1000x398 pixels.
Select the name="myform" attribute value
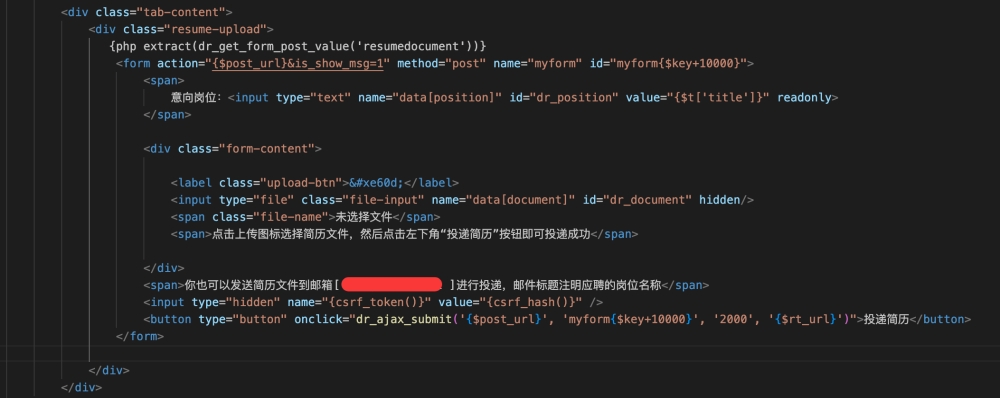(556, 63)
